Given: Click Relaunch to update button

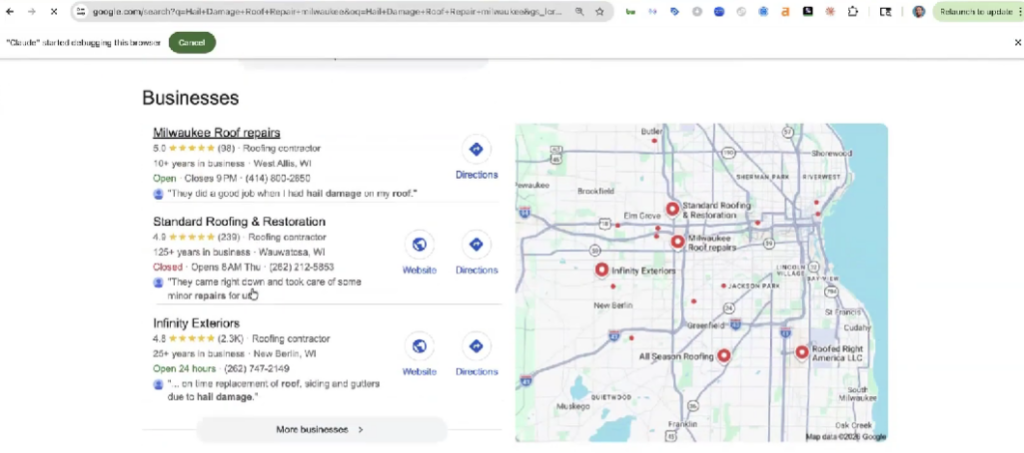Looking at the screenshot, I should [x=978, y=12].
